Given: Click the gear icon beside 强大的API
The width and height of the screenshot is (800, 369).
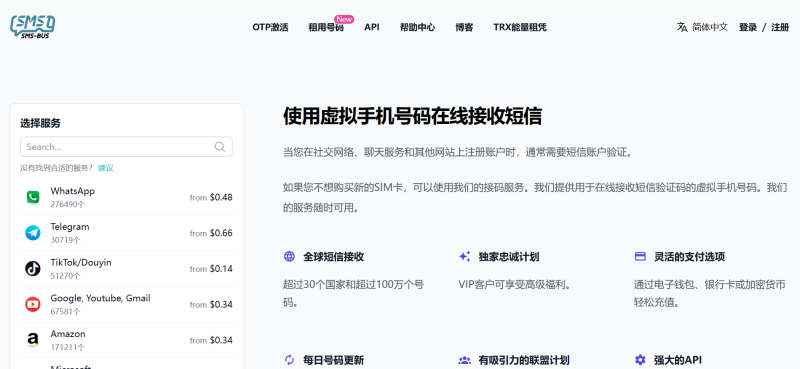Looking at the screenshot, I should point(640,360).
